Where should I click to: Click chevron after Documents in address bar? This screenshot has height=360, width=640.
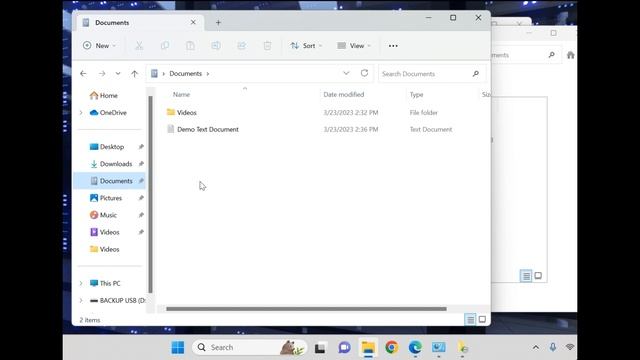coord(208,74)
